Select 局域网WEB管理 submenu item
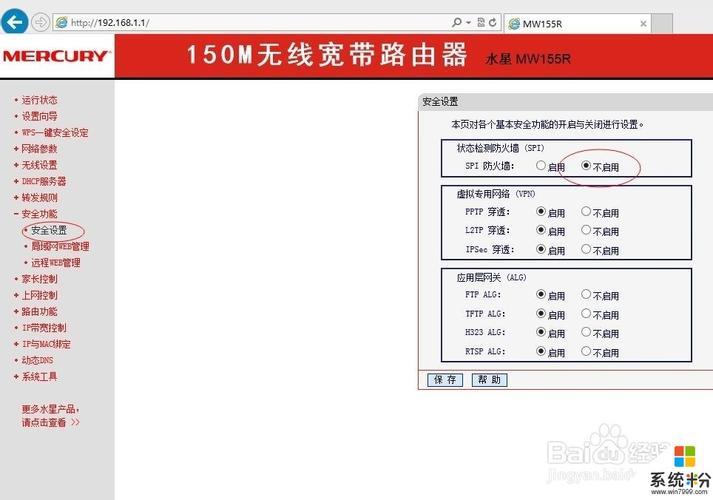This screenshot has width=713, height=500. click(60, 246)
